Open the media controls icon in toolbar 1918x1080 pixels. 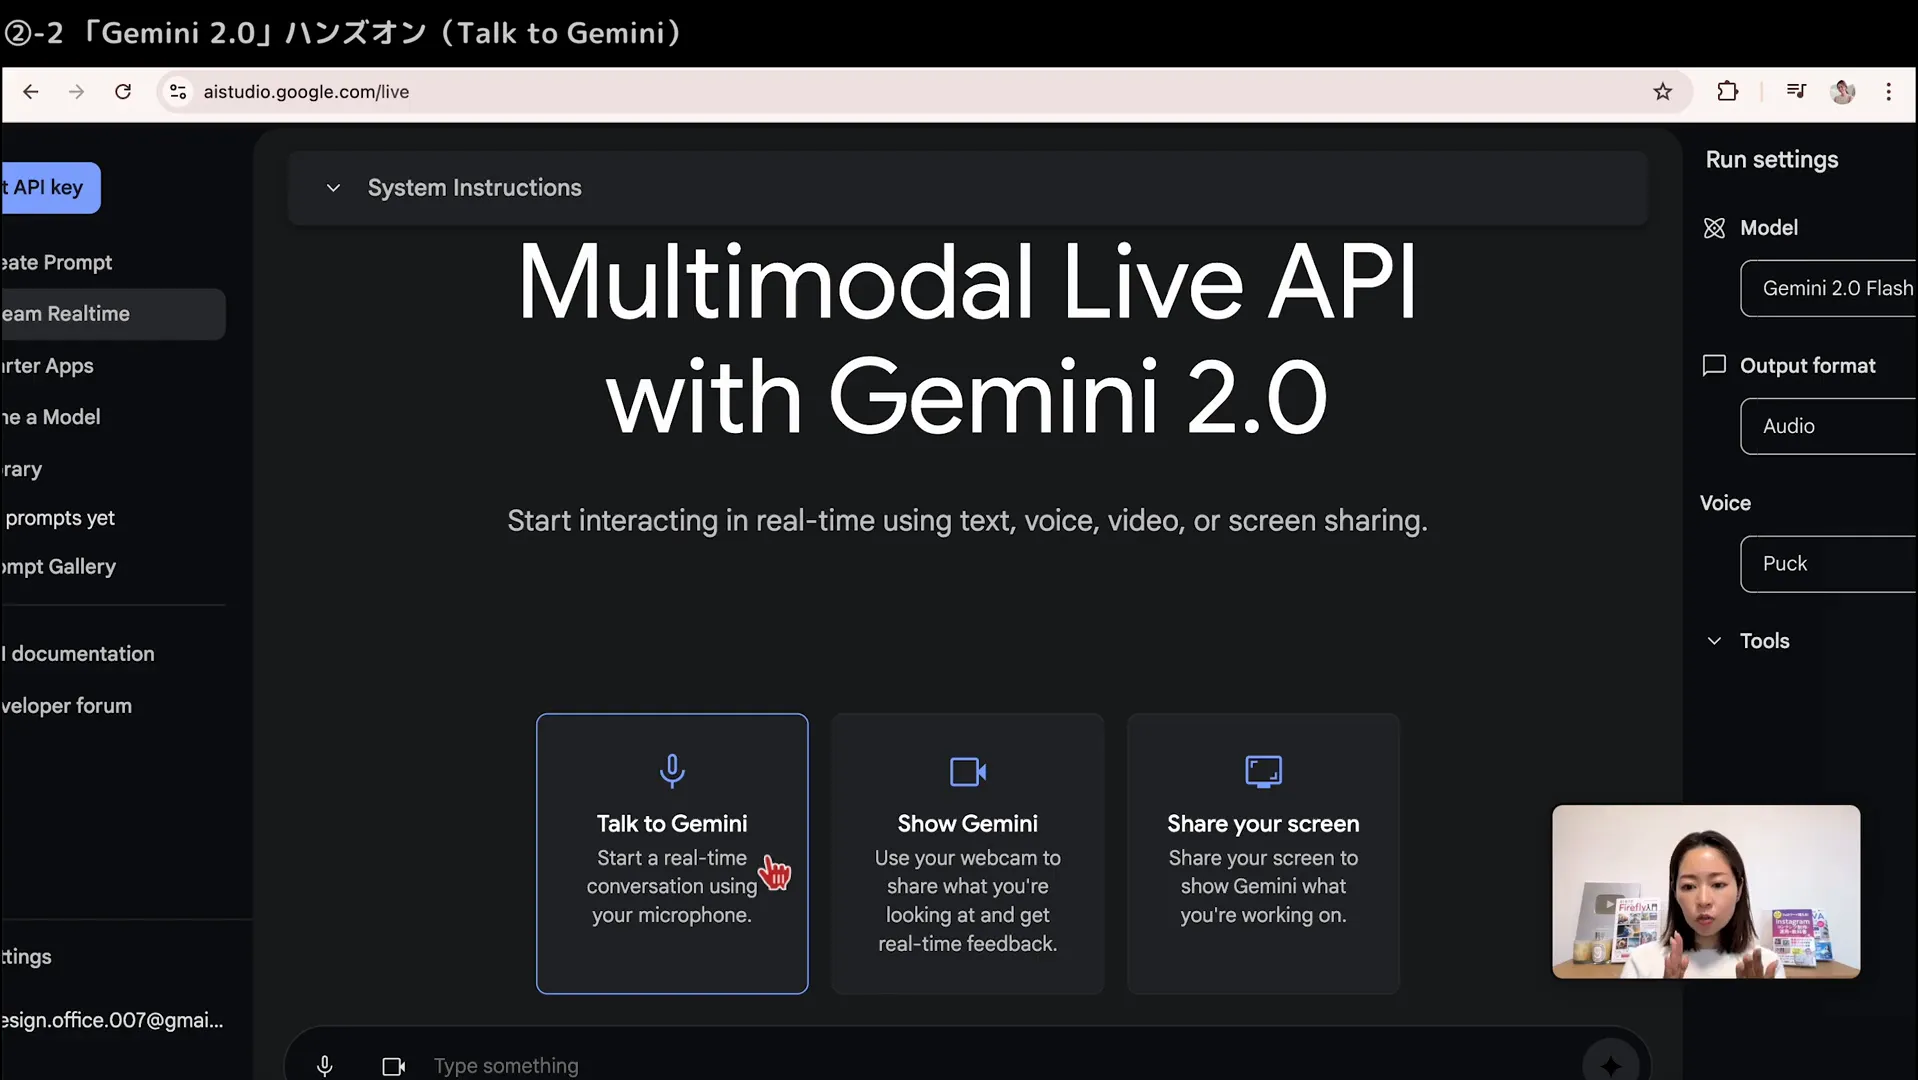click(1796, 92)
